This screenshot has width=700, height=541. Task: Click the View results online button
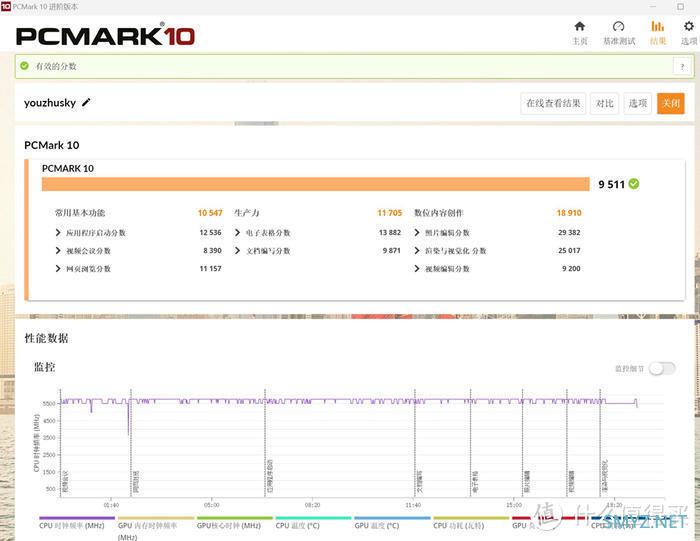[x=553, y=104]
